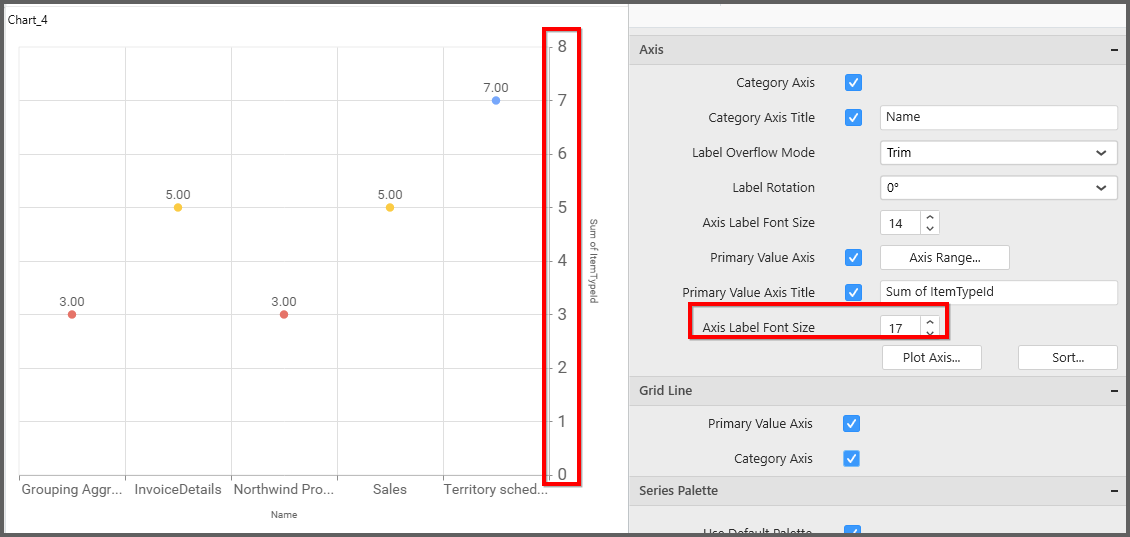This screenshot has height=537, width=1130.
Task: Open the Label Rotation dropdown
Action: pyautogui.click(x=998, y=188)
